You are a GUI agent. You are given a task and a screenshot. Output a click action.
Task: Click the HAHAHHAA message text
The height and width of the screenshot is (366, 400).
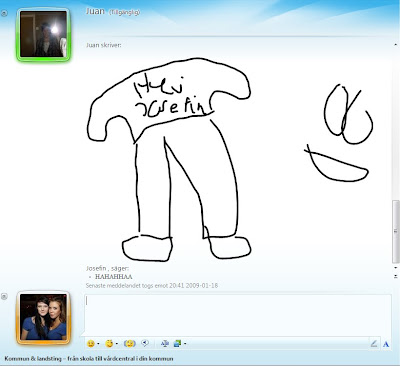114,276
